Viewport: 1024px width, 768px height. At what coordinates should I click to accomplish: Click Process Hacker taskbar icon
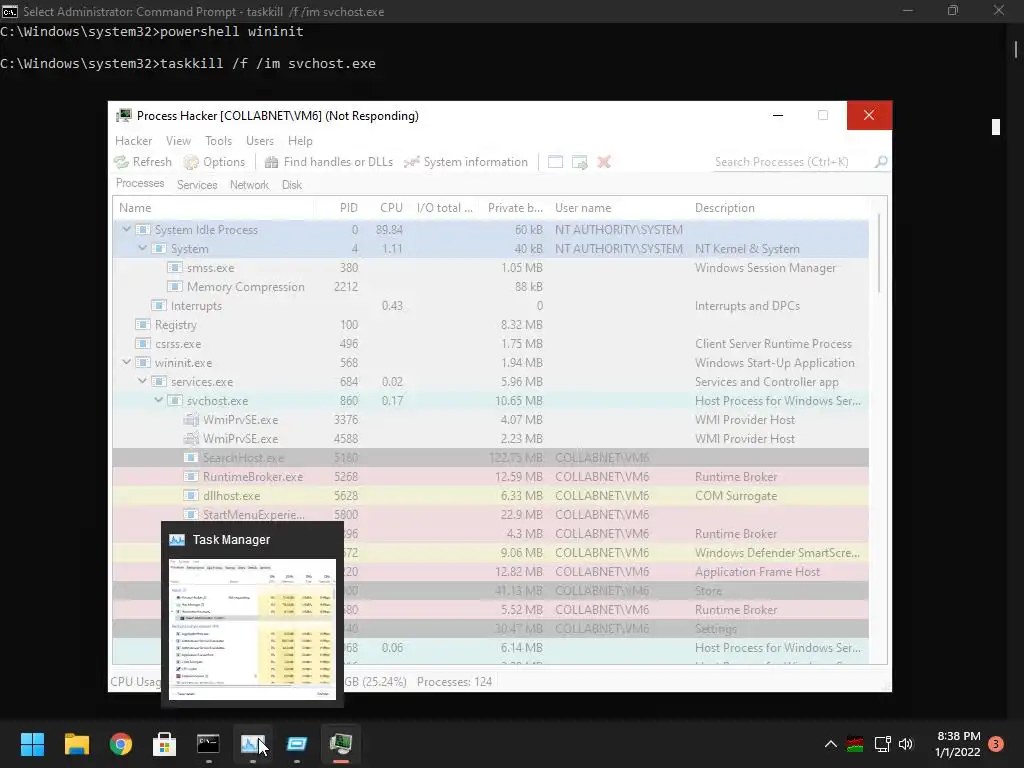point(341,744)
